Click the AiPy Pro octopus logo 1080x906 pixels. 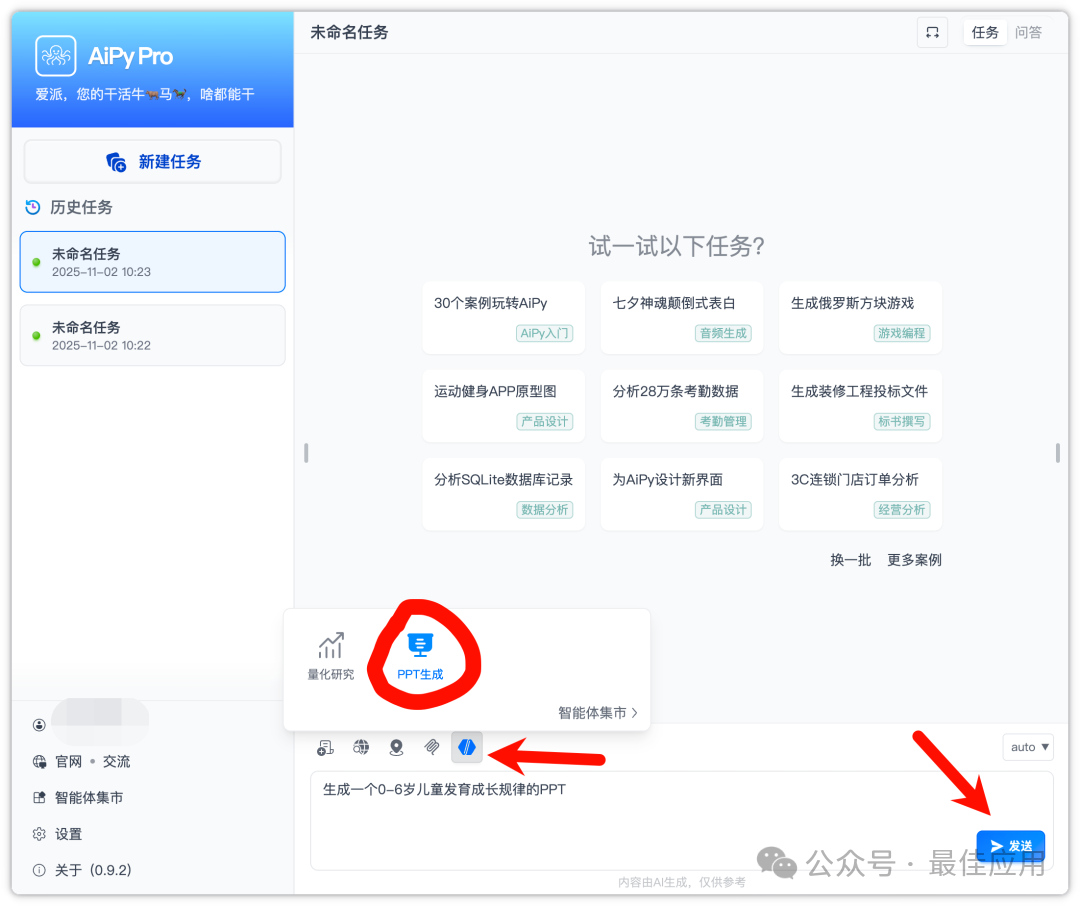[x=55, y=55]
